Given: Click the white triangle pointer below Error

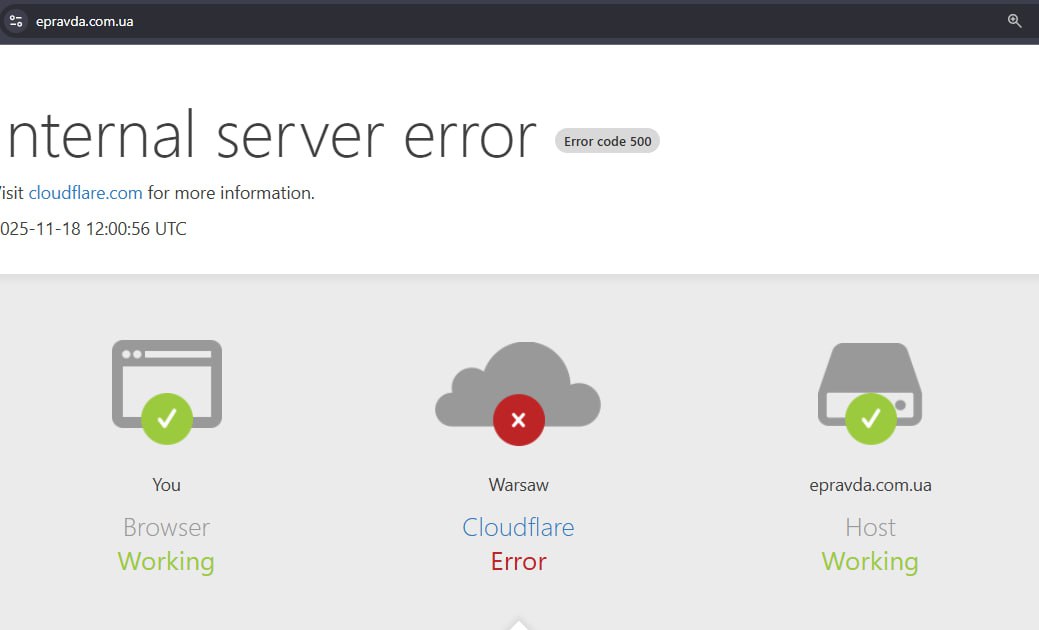Looking at the screenshot, I should (518, 625).
